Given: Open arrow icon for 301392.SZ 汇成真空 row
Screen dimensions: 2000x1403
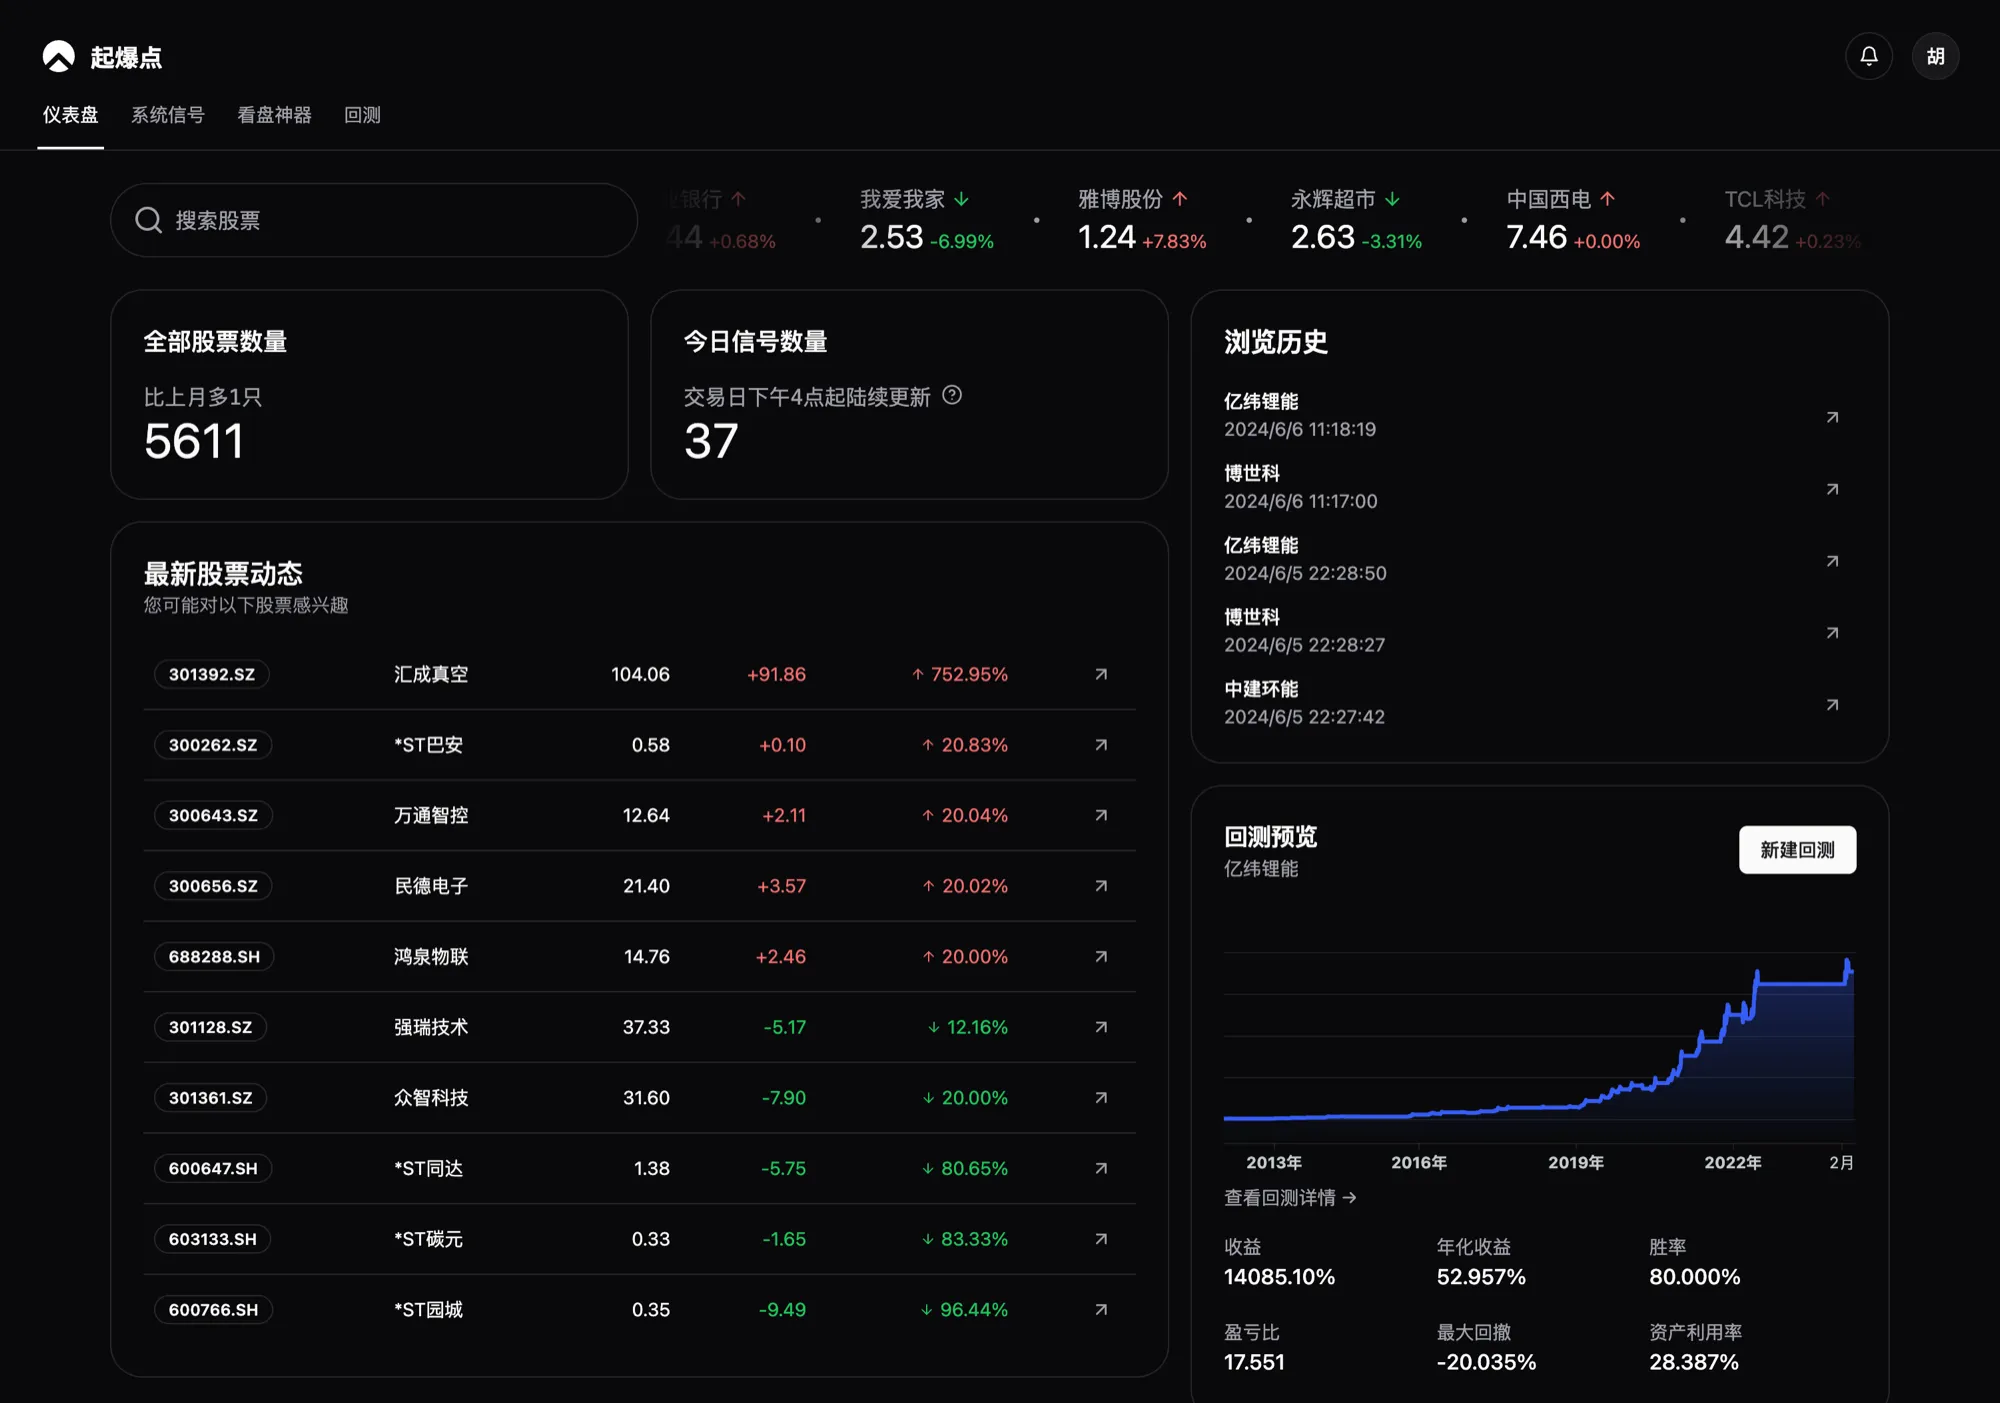Looking at the screenshot, I should pyautogui.click(x=1101, y=674).
